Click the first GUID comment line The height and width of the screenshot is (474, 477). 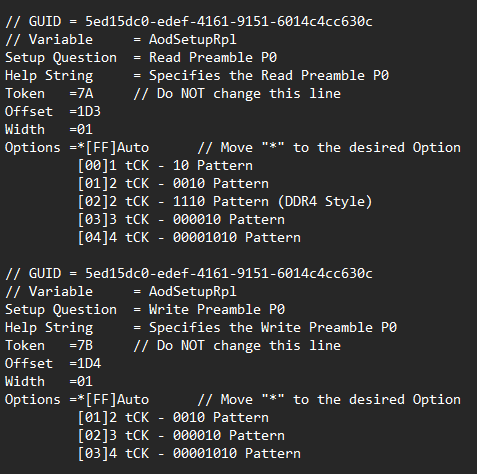pyautogui.click(x=189, y=22)
